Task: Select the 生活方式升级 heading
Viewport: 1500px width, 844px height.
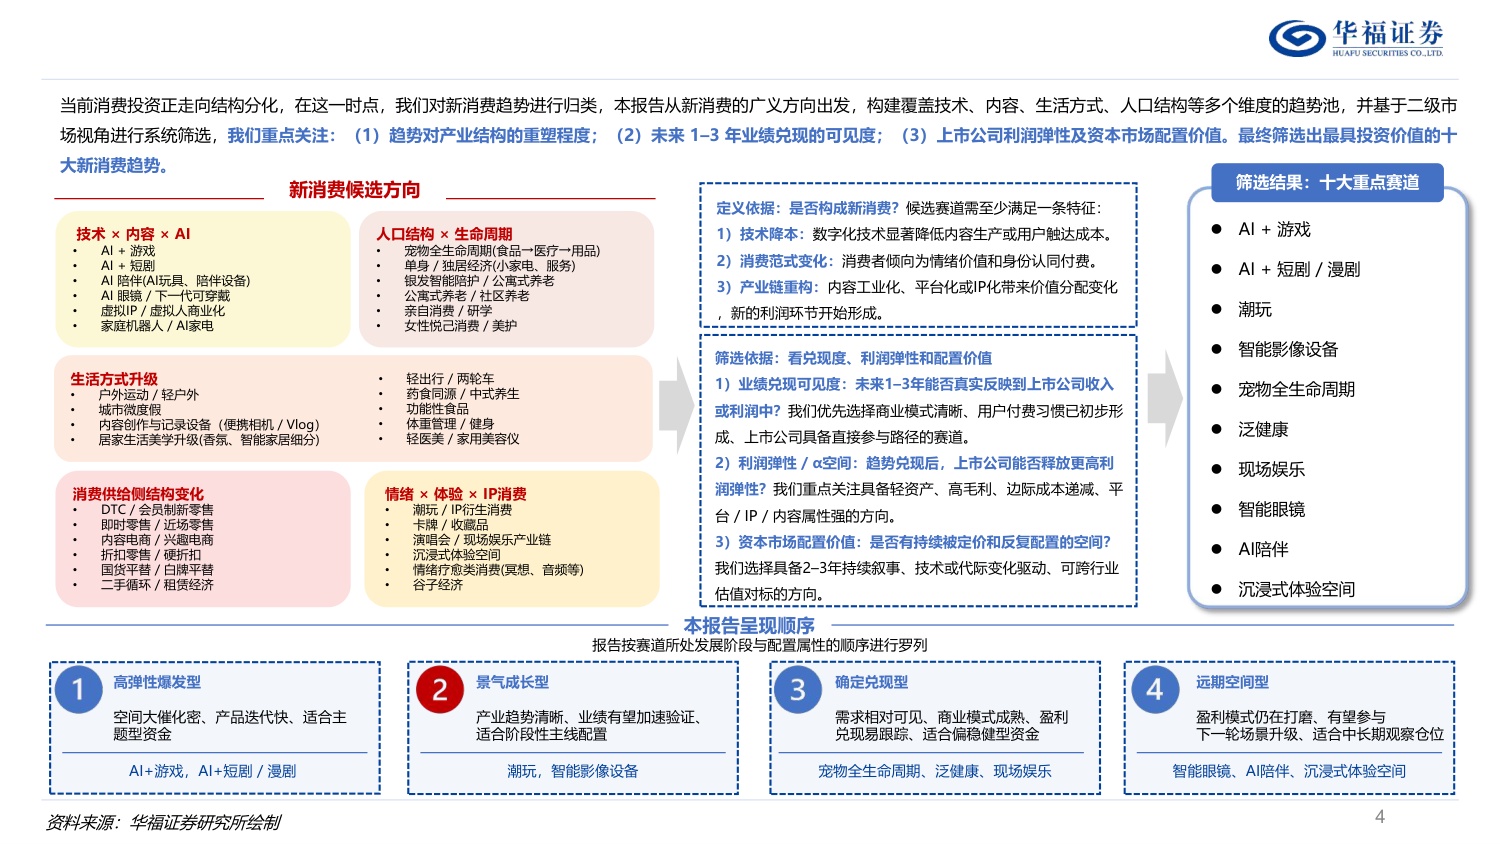Action: [x=114, y=379]
